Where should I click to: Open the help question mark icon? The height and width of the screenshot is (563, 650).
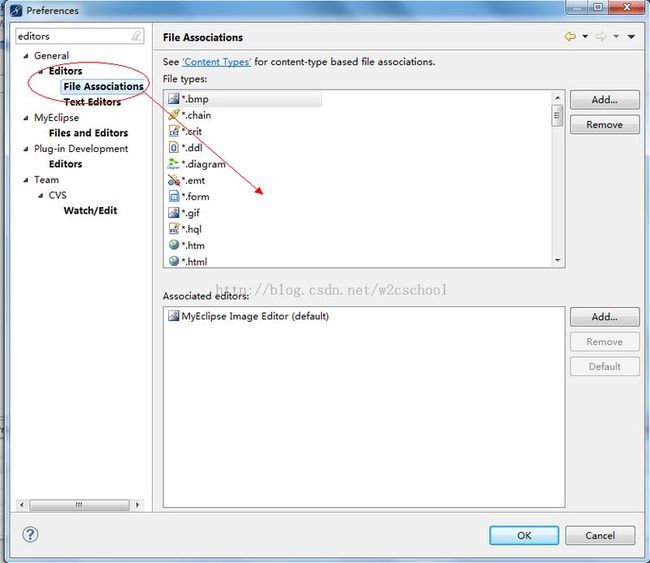click(30, 534)
